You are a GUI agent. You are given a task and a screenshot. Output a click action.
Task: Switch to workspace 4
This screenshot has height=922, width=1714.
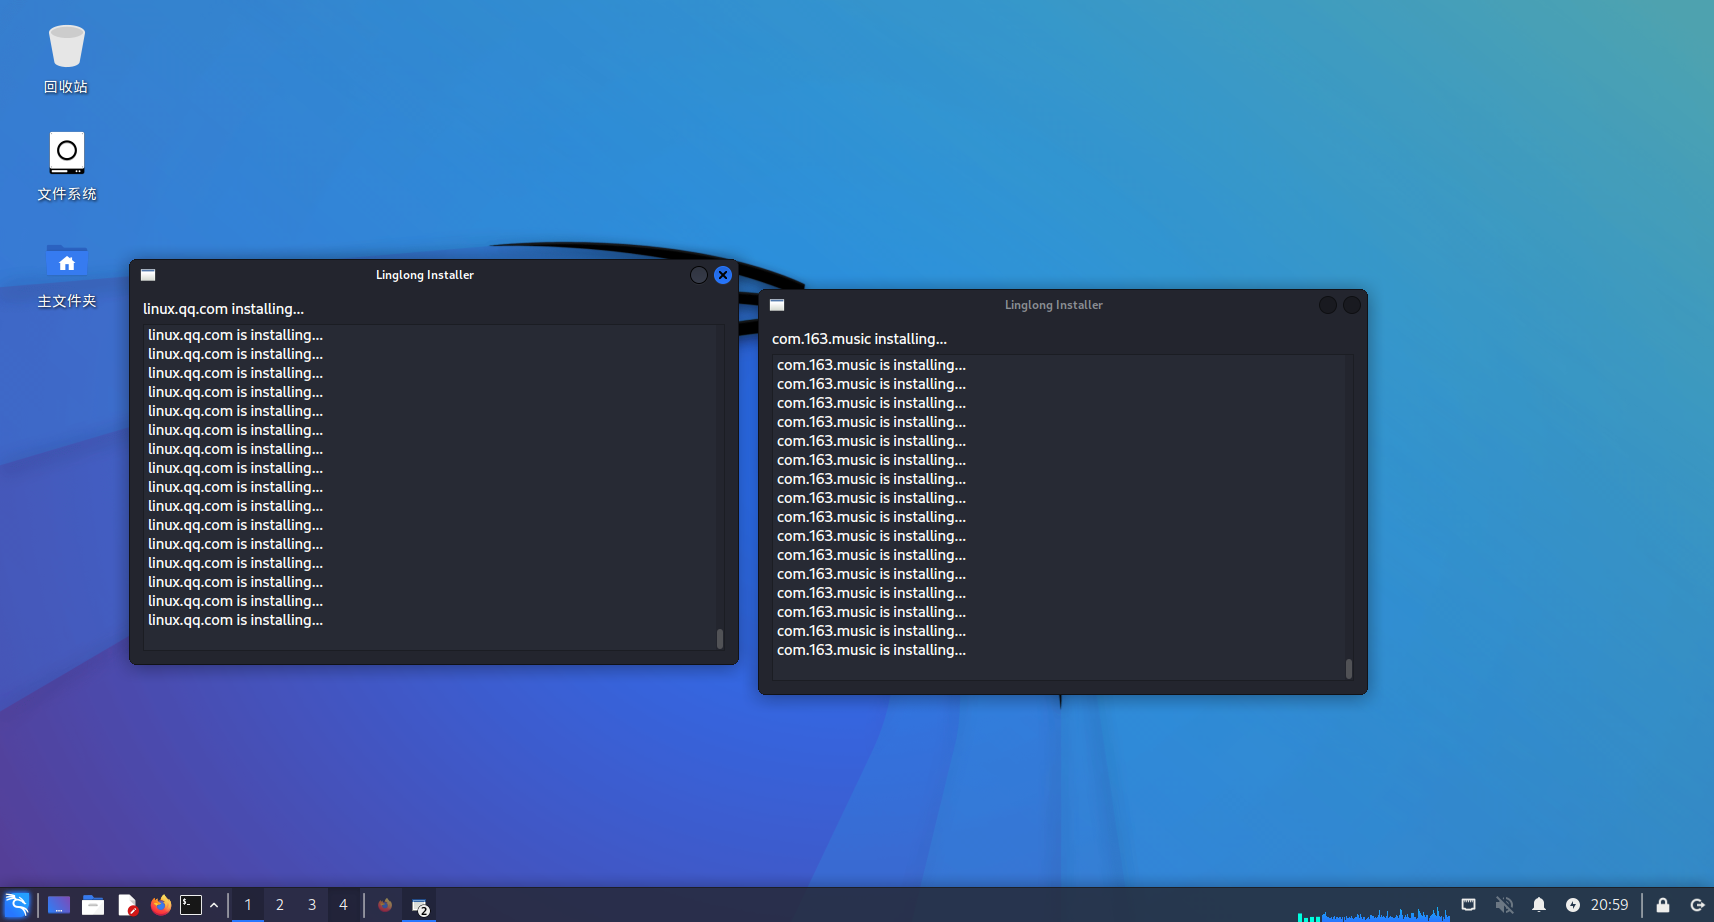click(x=343, y=905)
